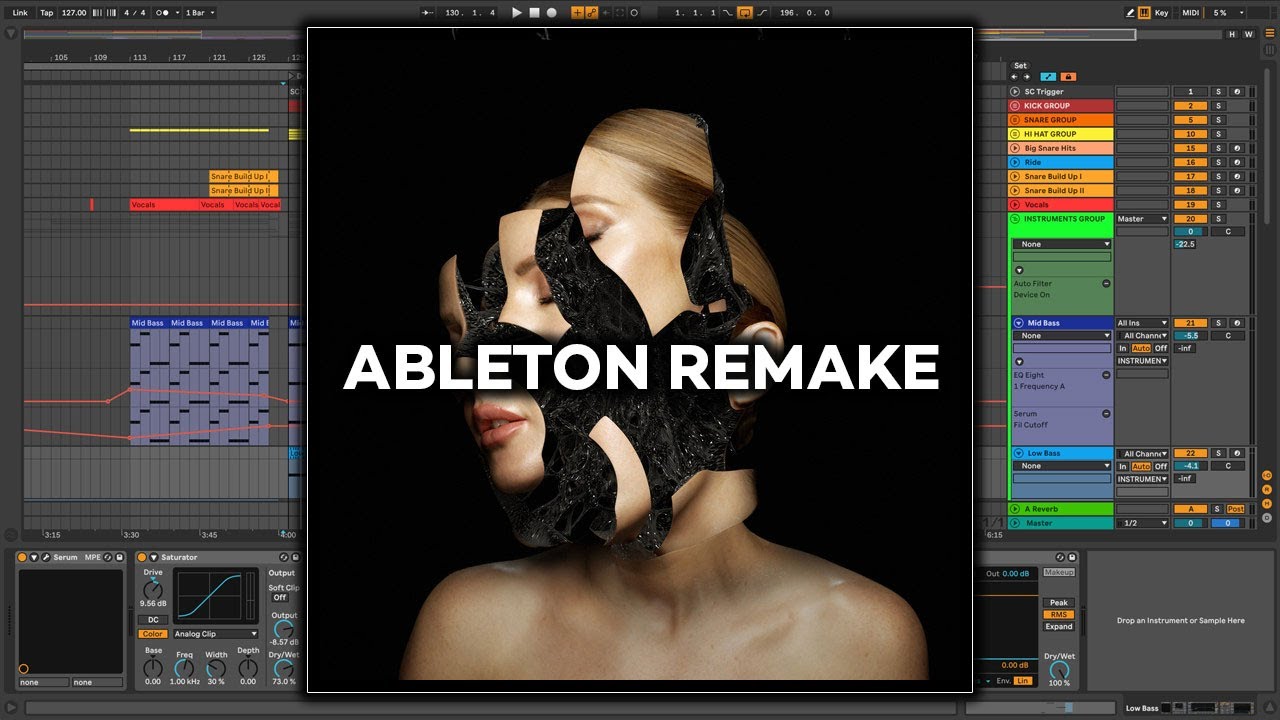The image size is (1280, 720).
Task: Open the Saturator Analog Clip curve dropdown
Action: 216,634
